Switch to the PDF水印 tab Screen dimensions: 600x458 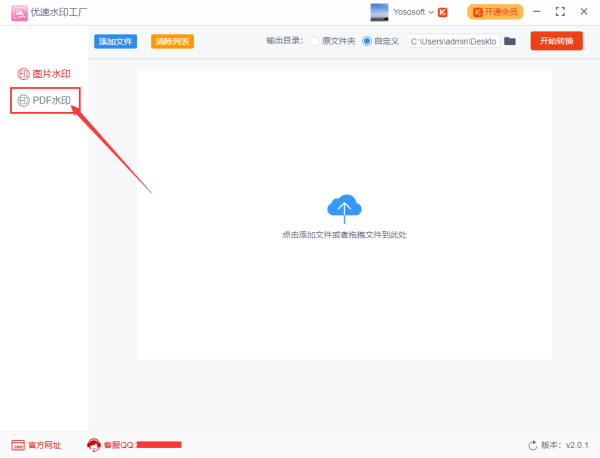coord(45,100)
